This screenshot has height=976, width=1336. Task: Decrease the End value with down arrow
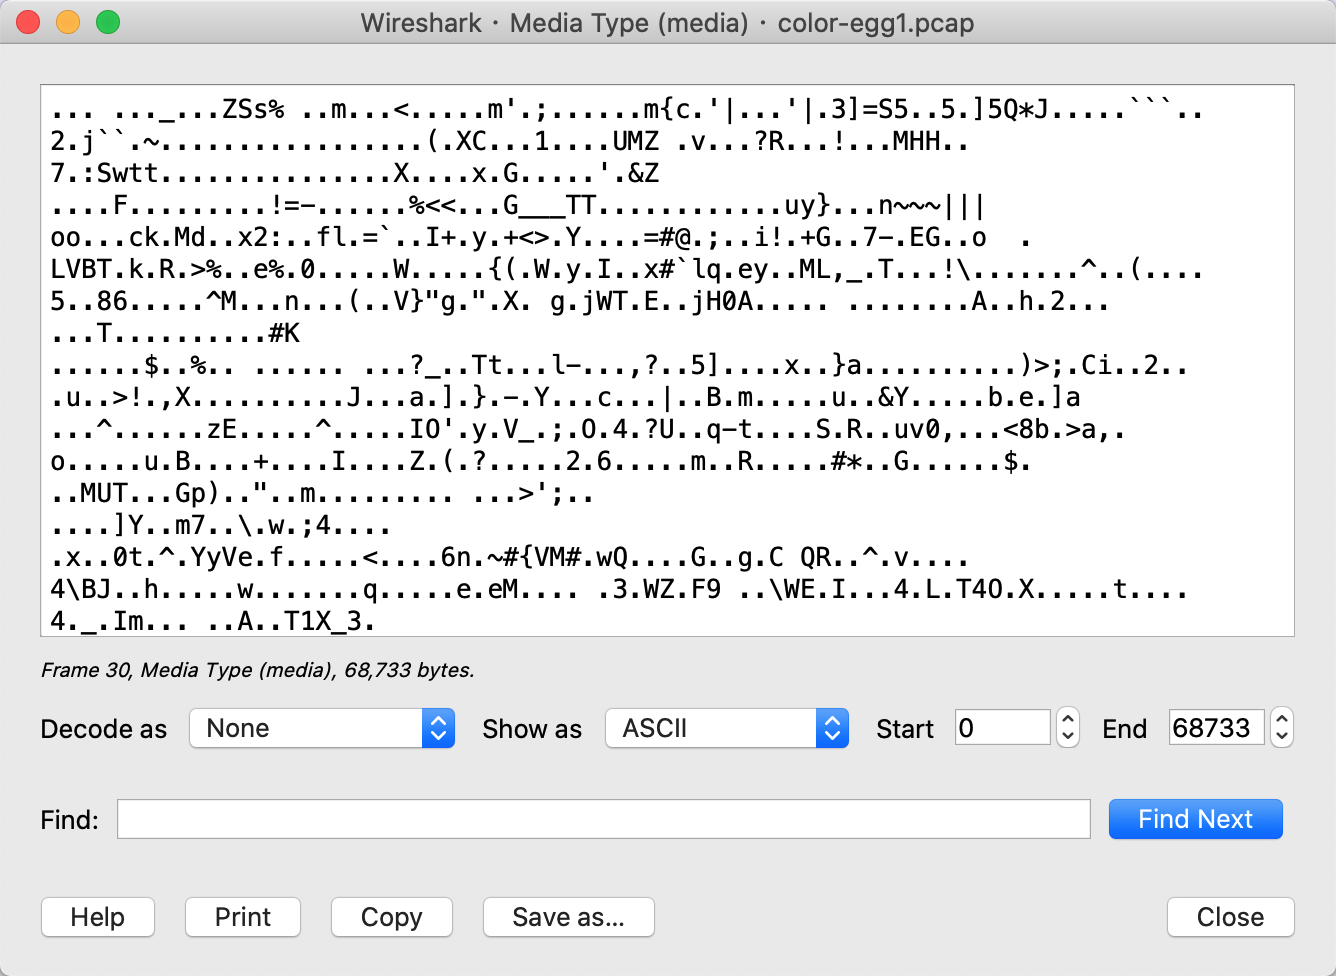(x=1282, y=737)
